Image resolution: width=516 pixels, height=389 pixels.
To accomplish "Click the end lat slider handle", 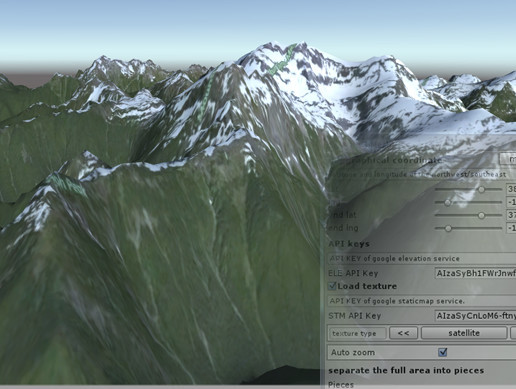I will (x=481, y=215).
